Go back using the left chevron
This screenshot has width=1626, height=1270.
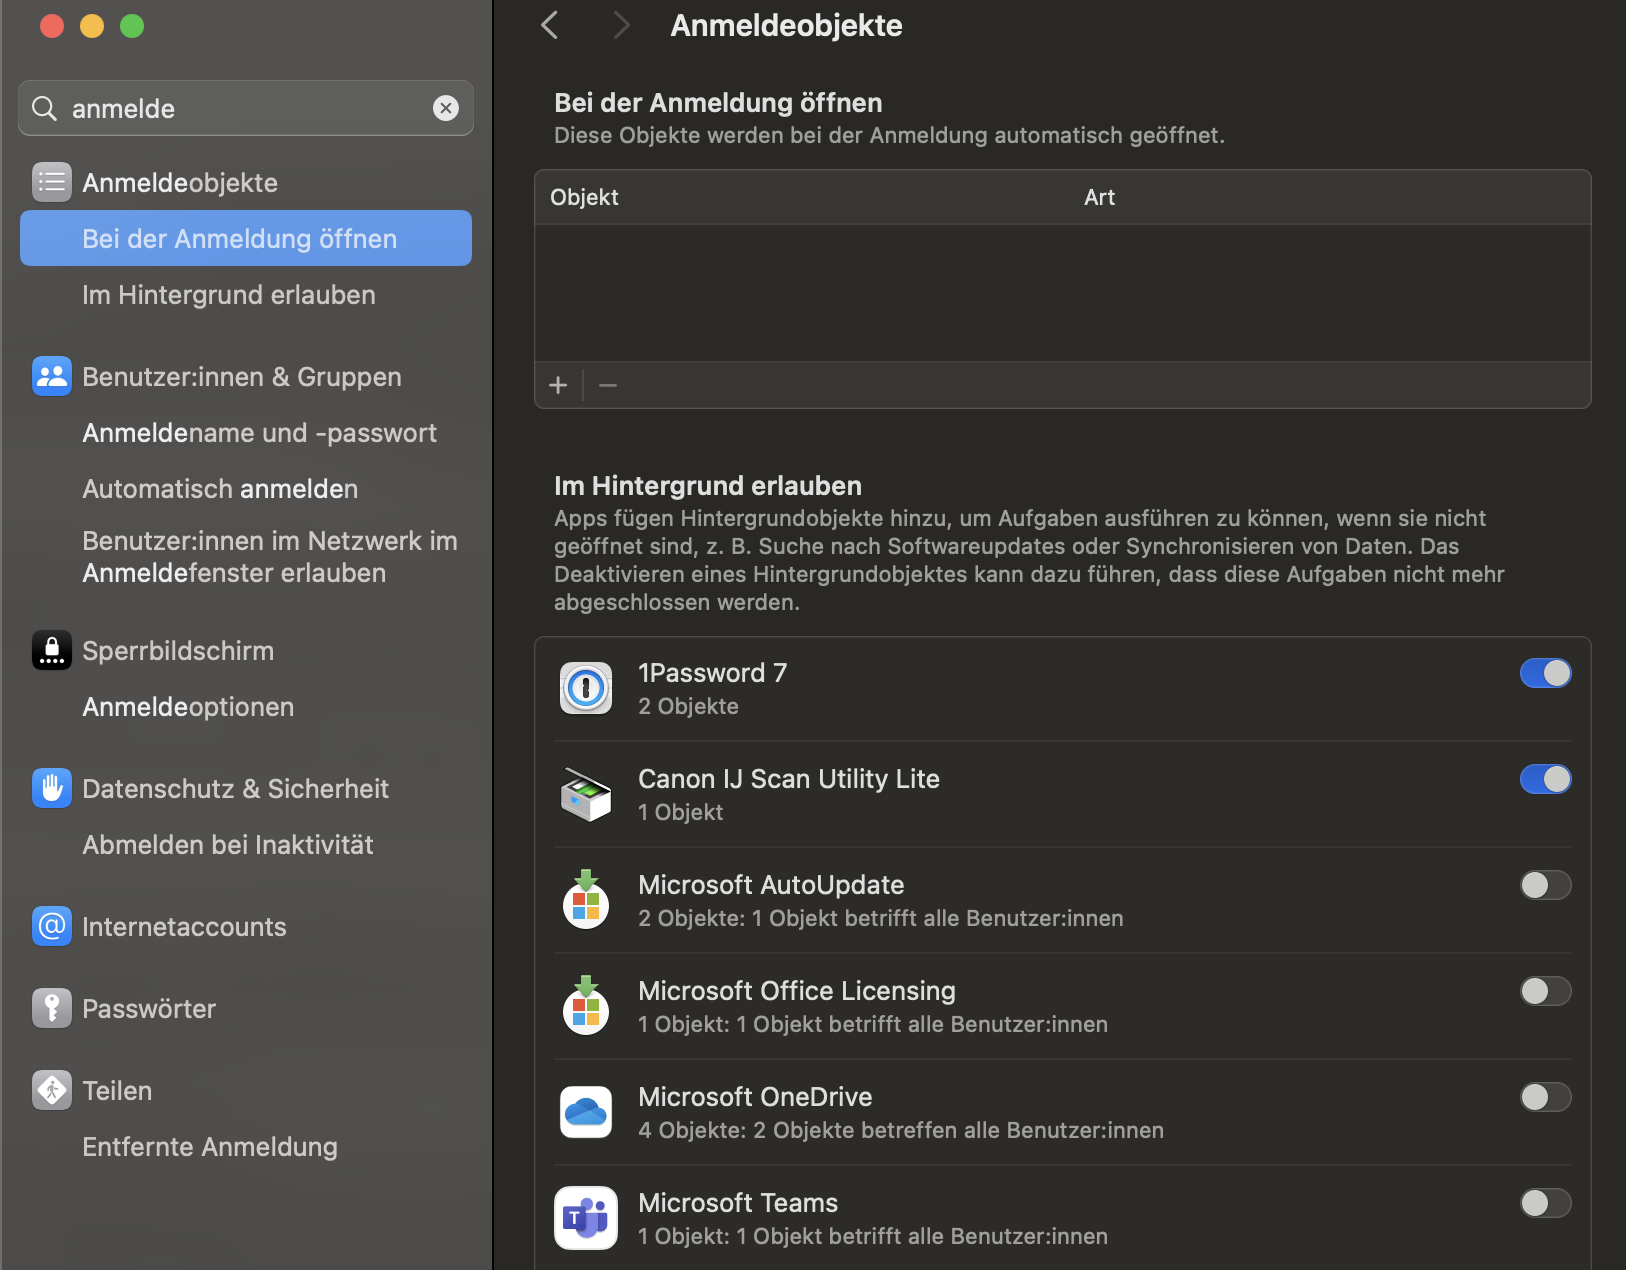[550, 25]
